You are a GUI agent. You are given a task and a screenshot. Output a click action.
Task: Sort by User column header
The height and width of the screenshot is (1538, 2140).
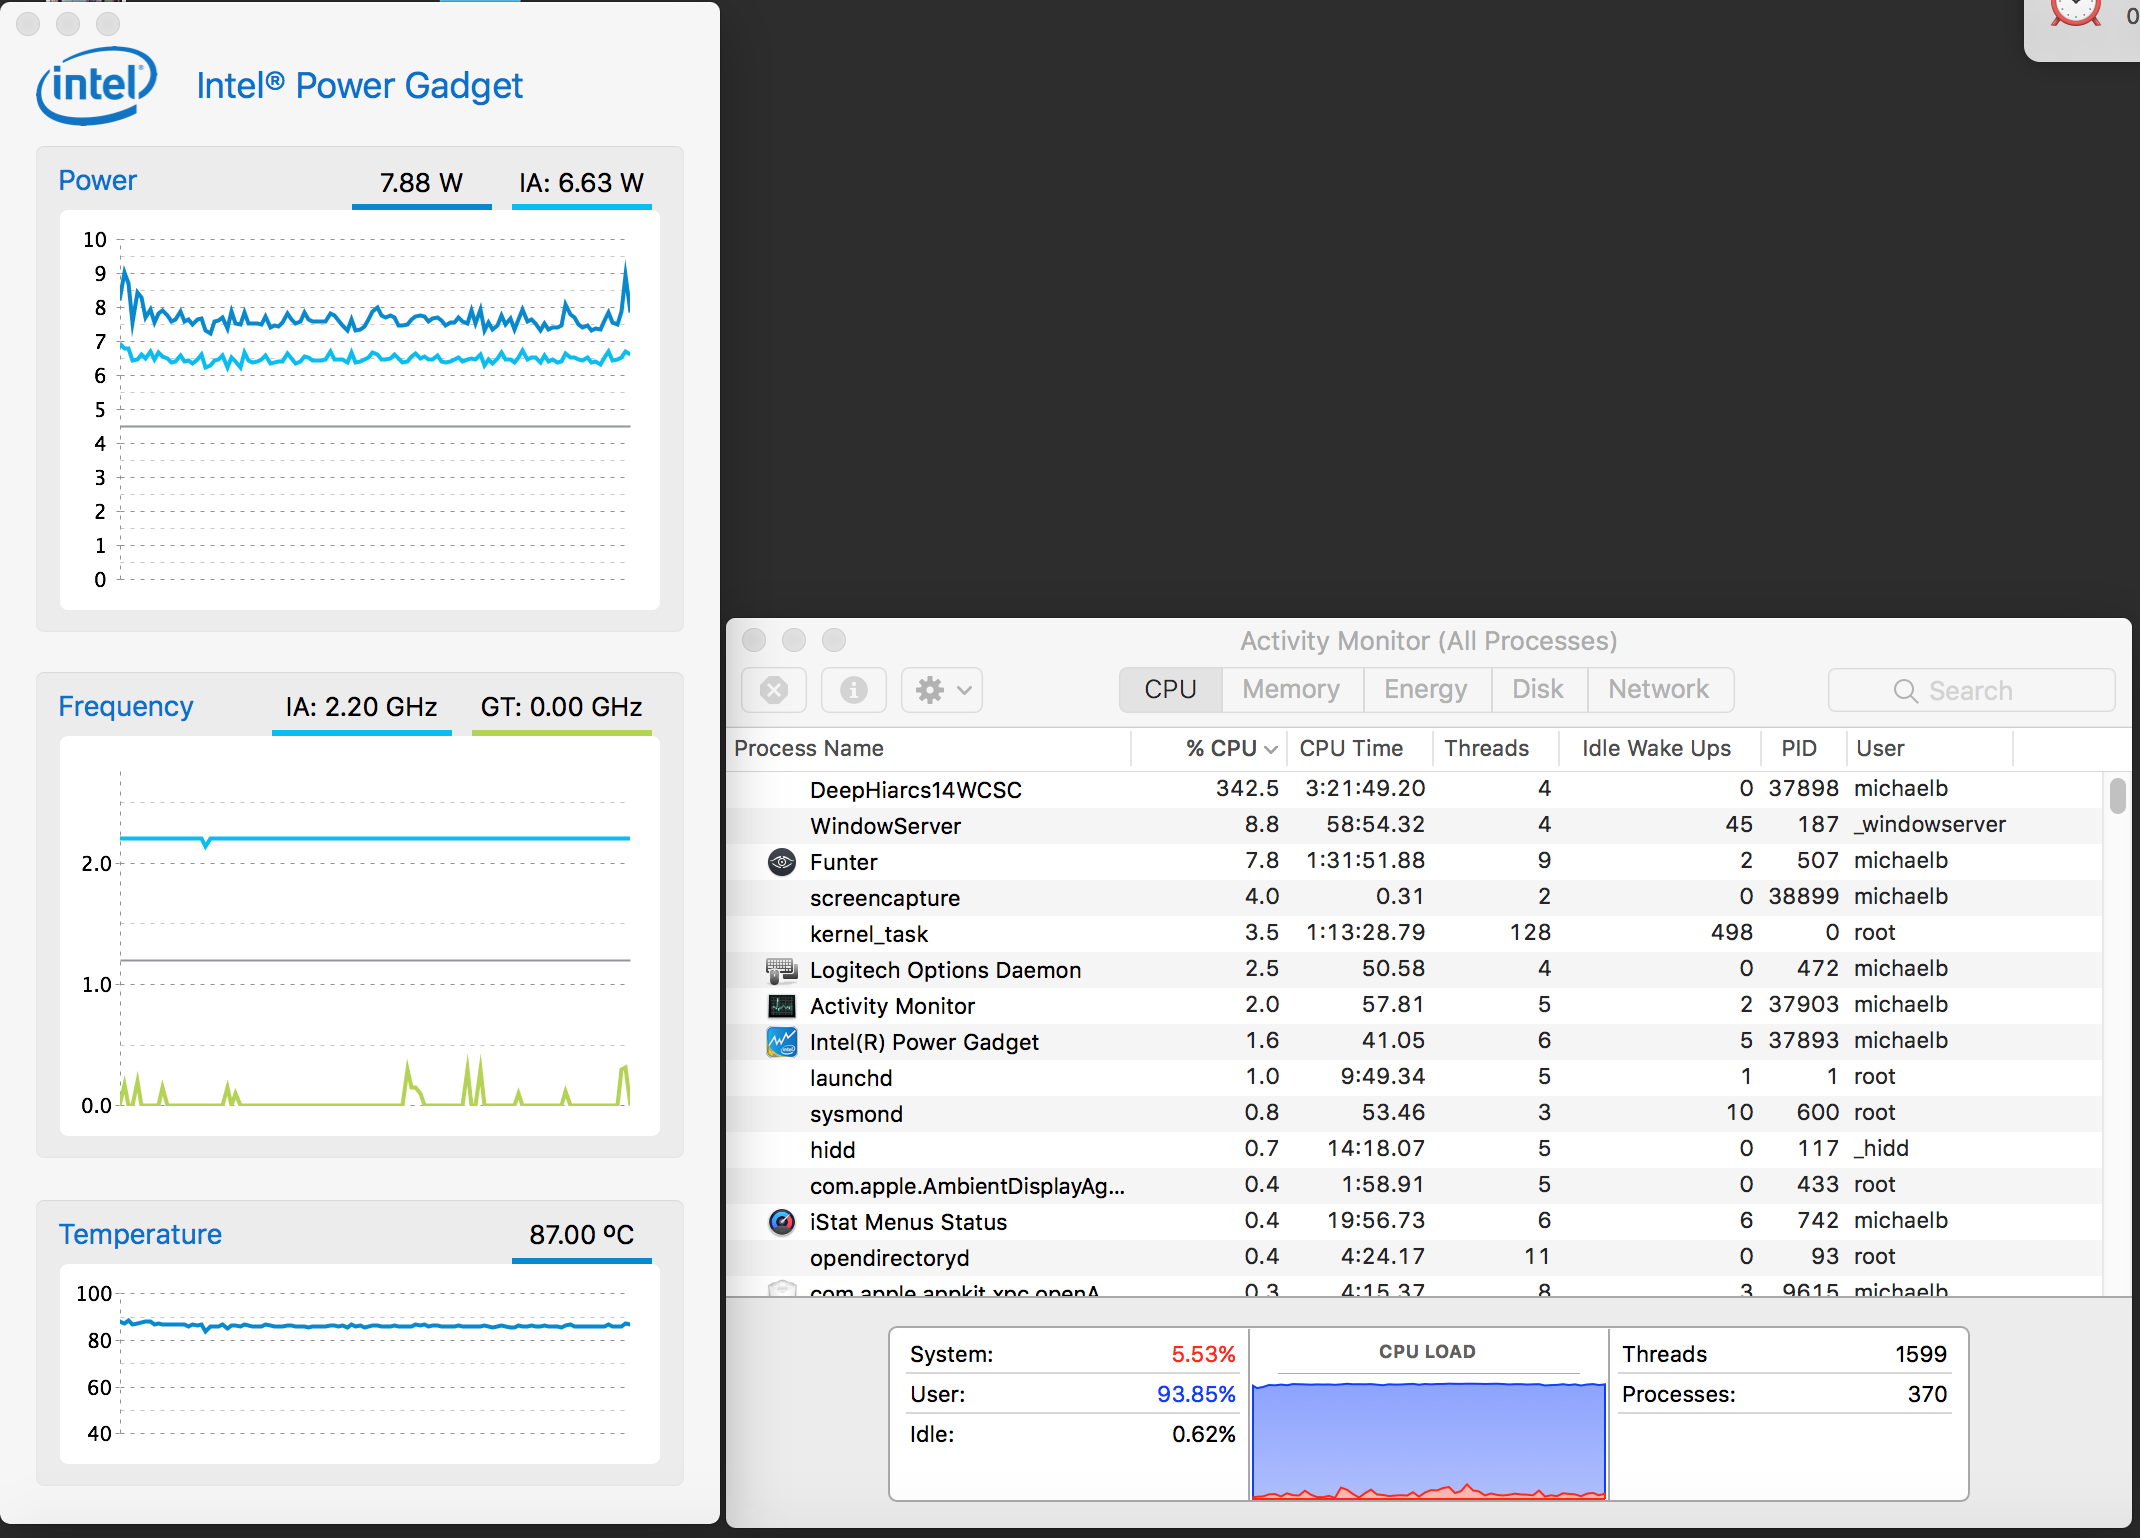(1930, 748)
